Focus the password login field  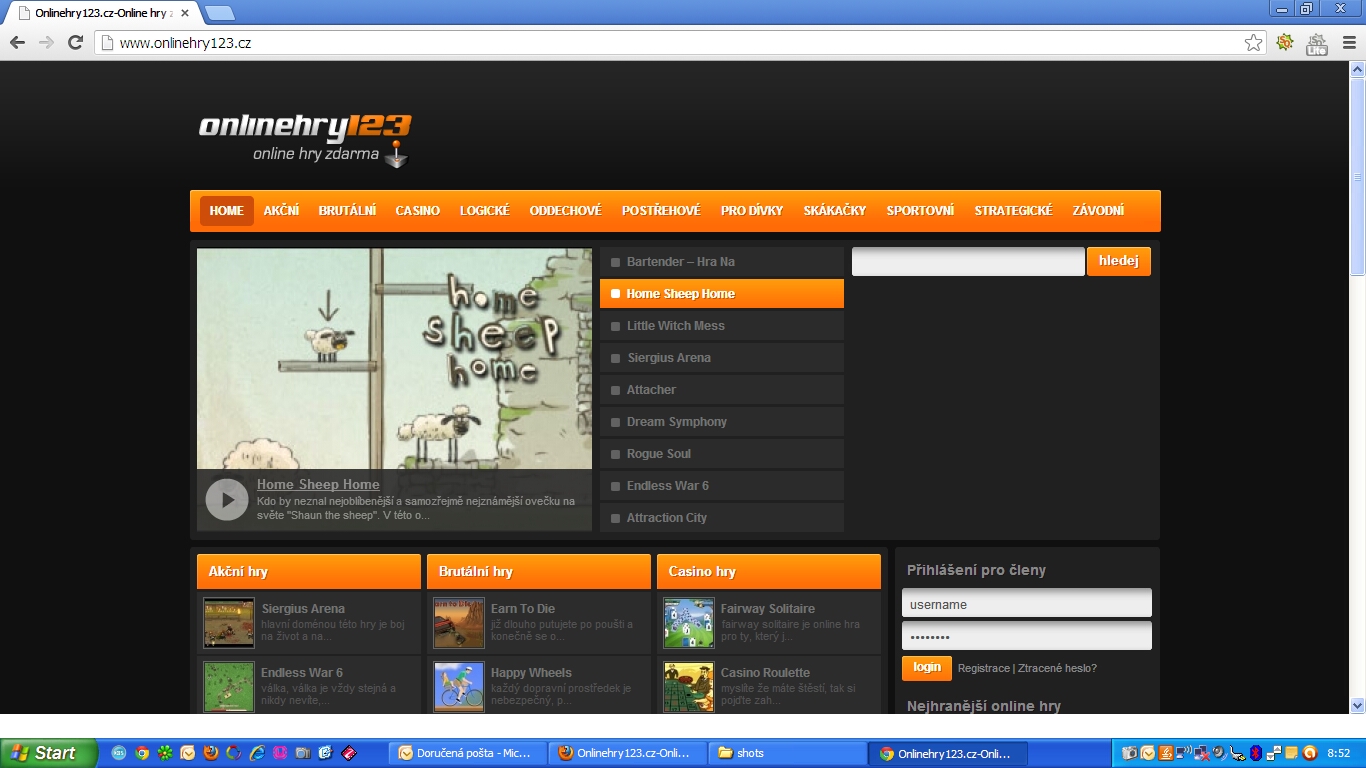pos(1027,636)
